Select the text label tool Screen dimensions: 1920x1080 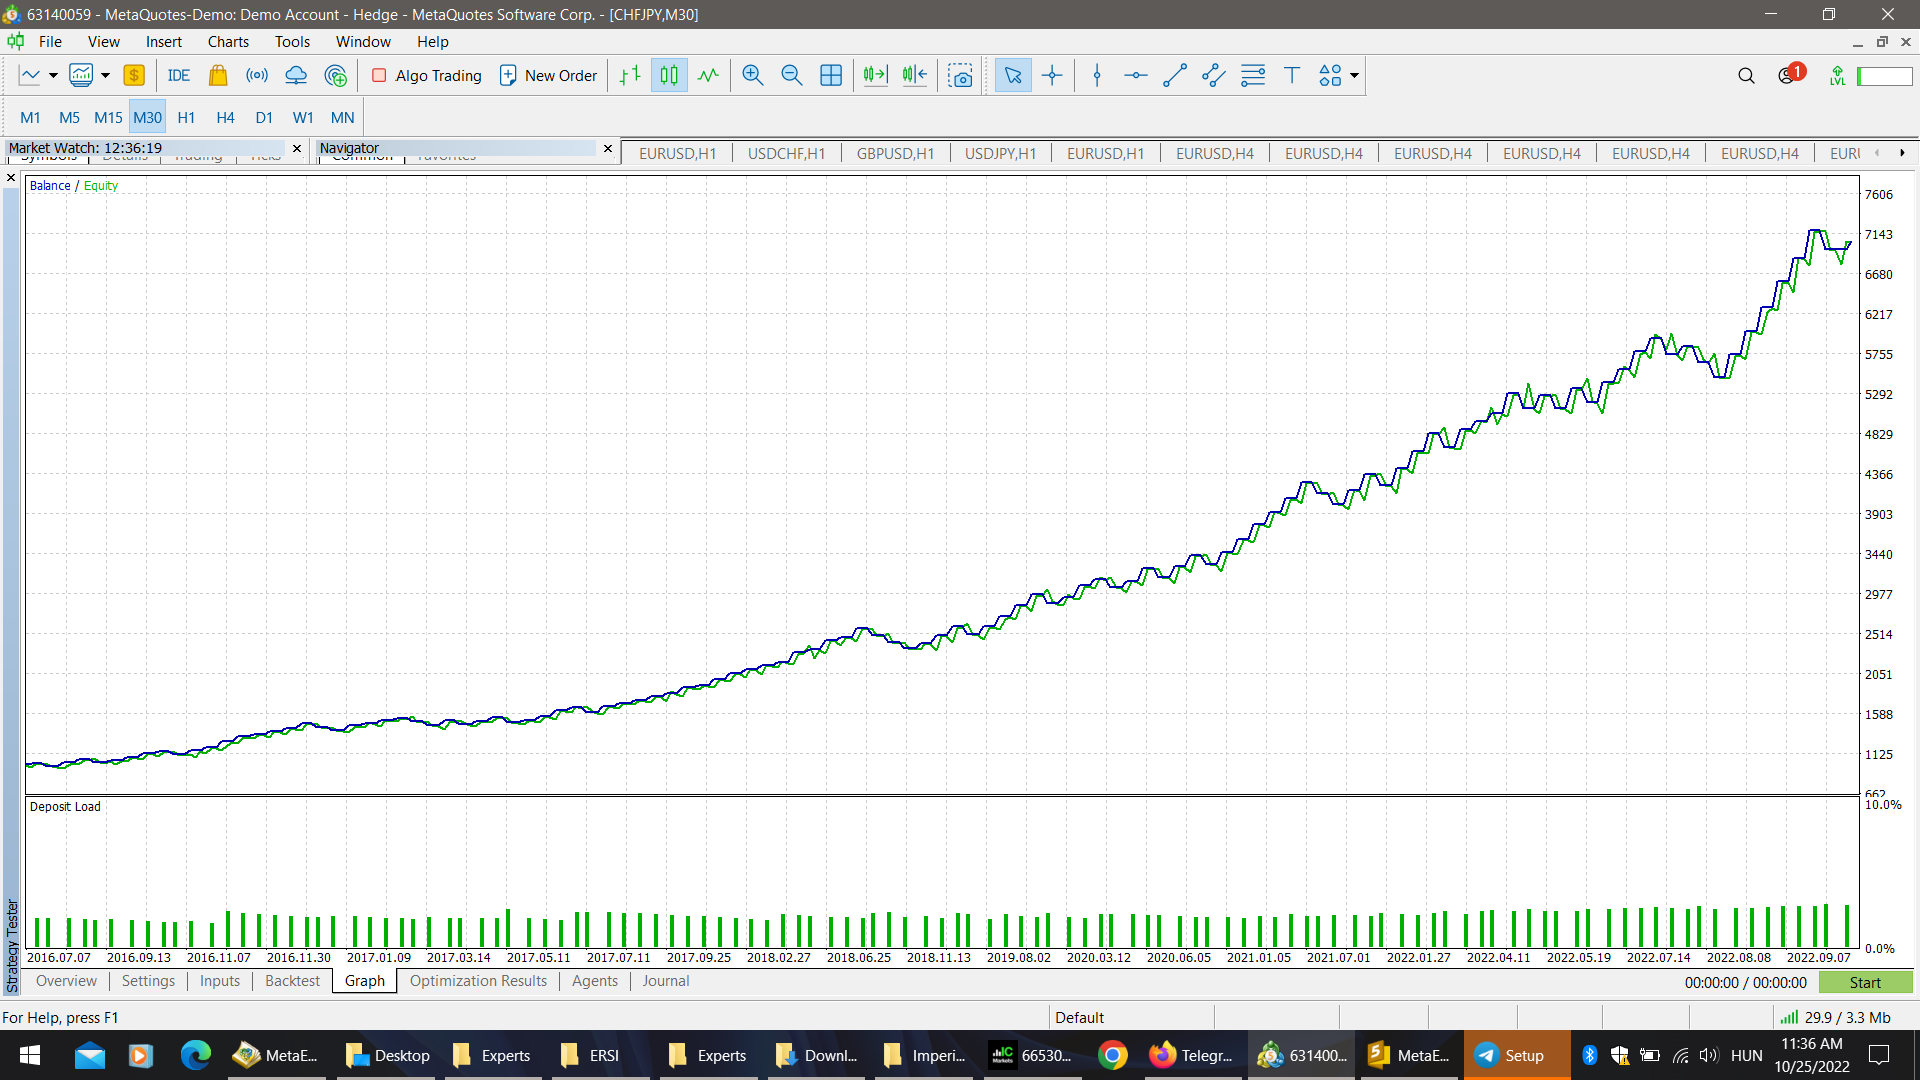[1292, 75]
